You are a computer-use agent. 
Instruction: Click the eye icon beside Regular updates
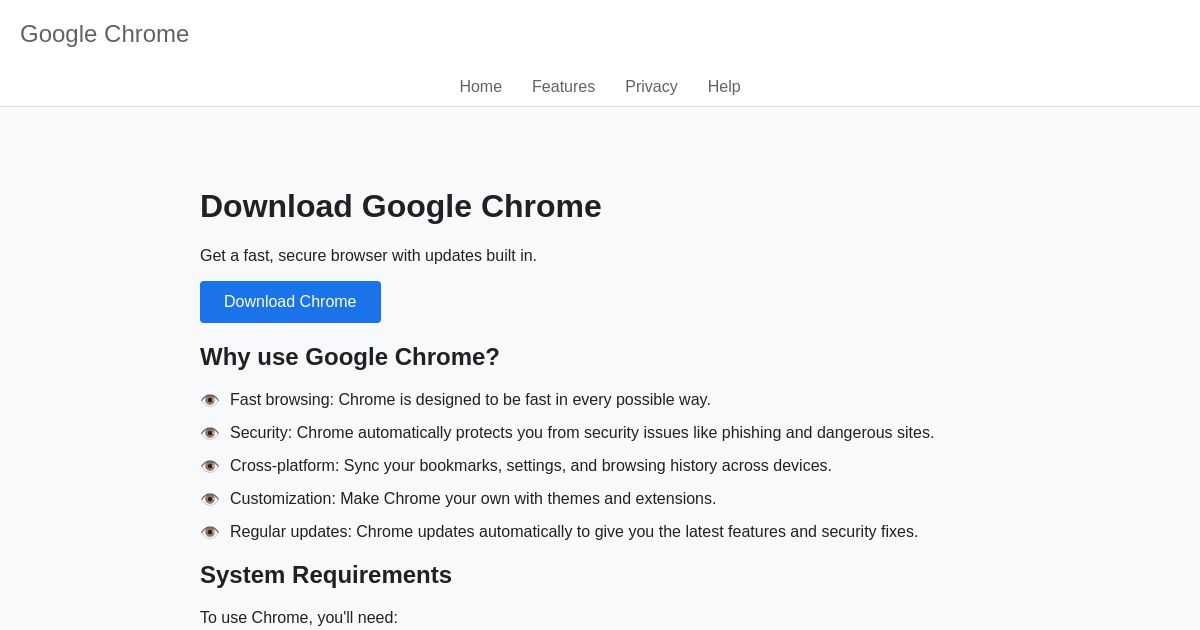tap(210, 532)
